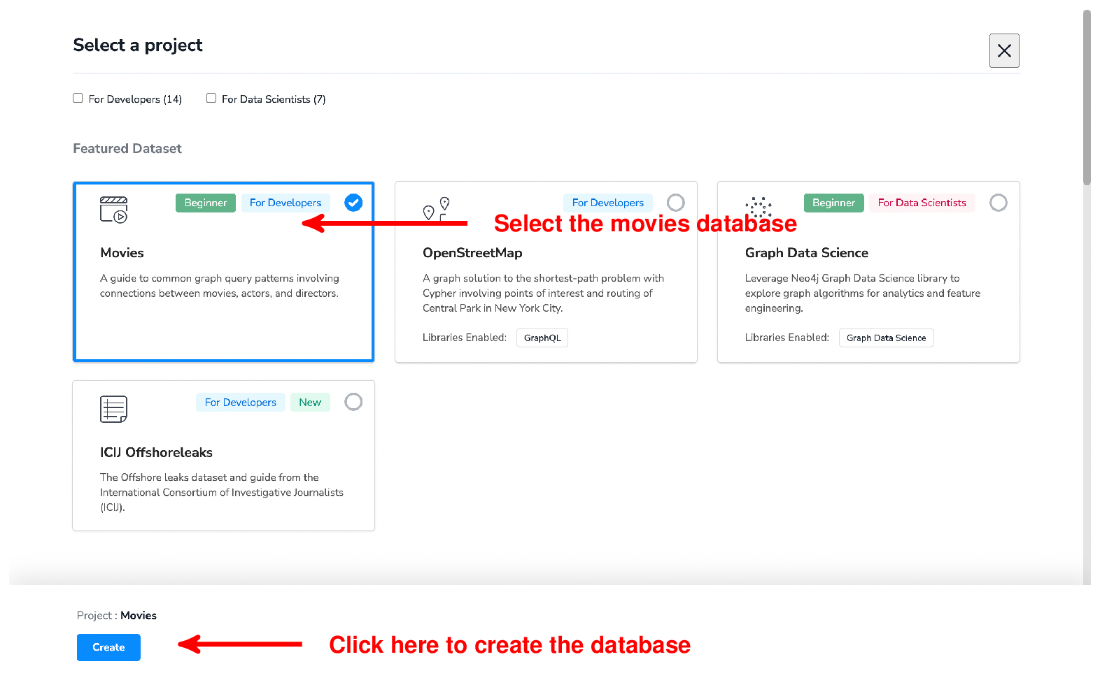Select the Movies project radio button

354,203
